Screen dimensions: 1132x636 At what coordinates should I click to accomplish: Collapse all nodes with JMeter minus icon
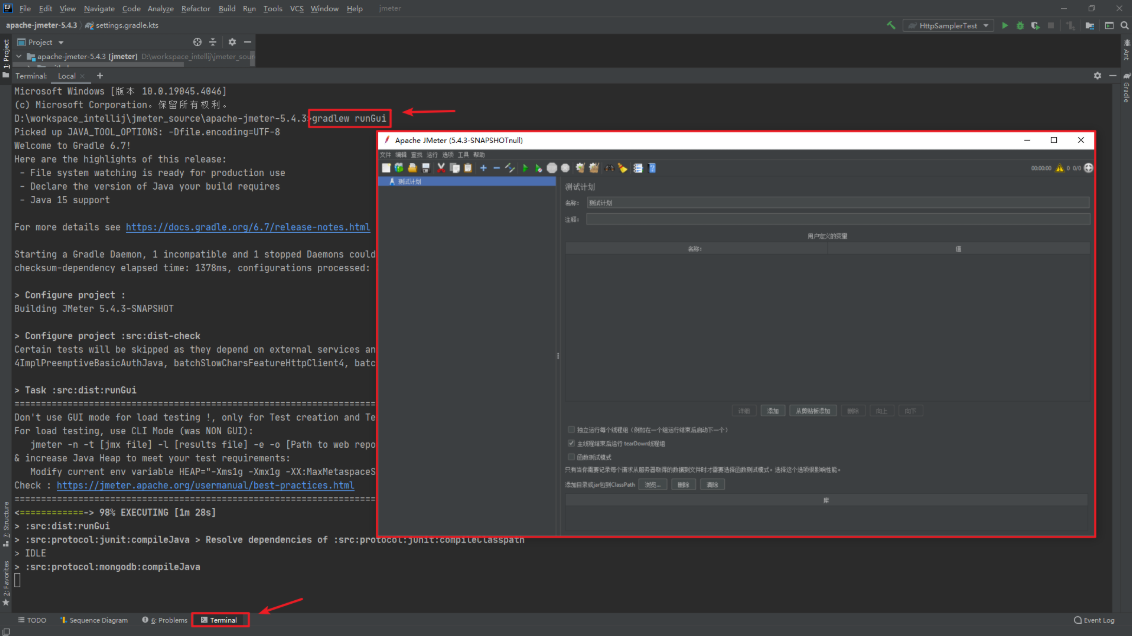497,168
